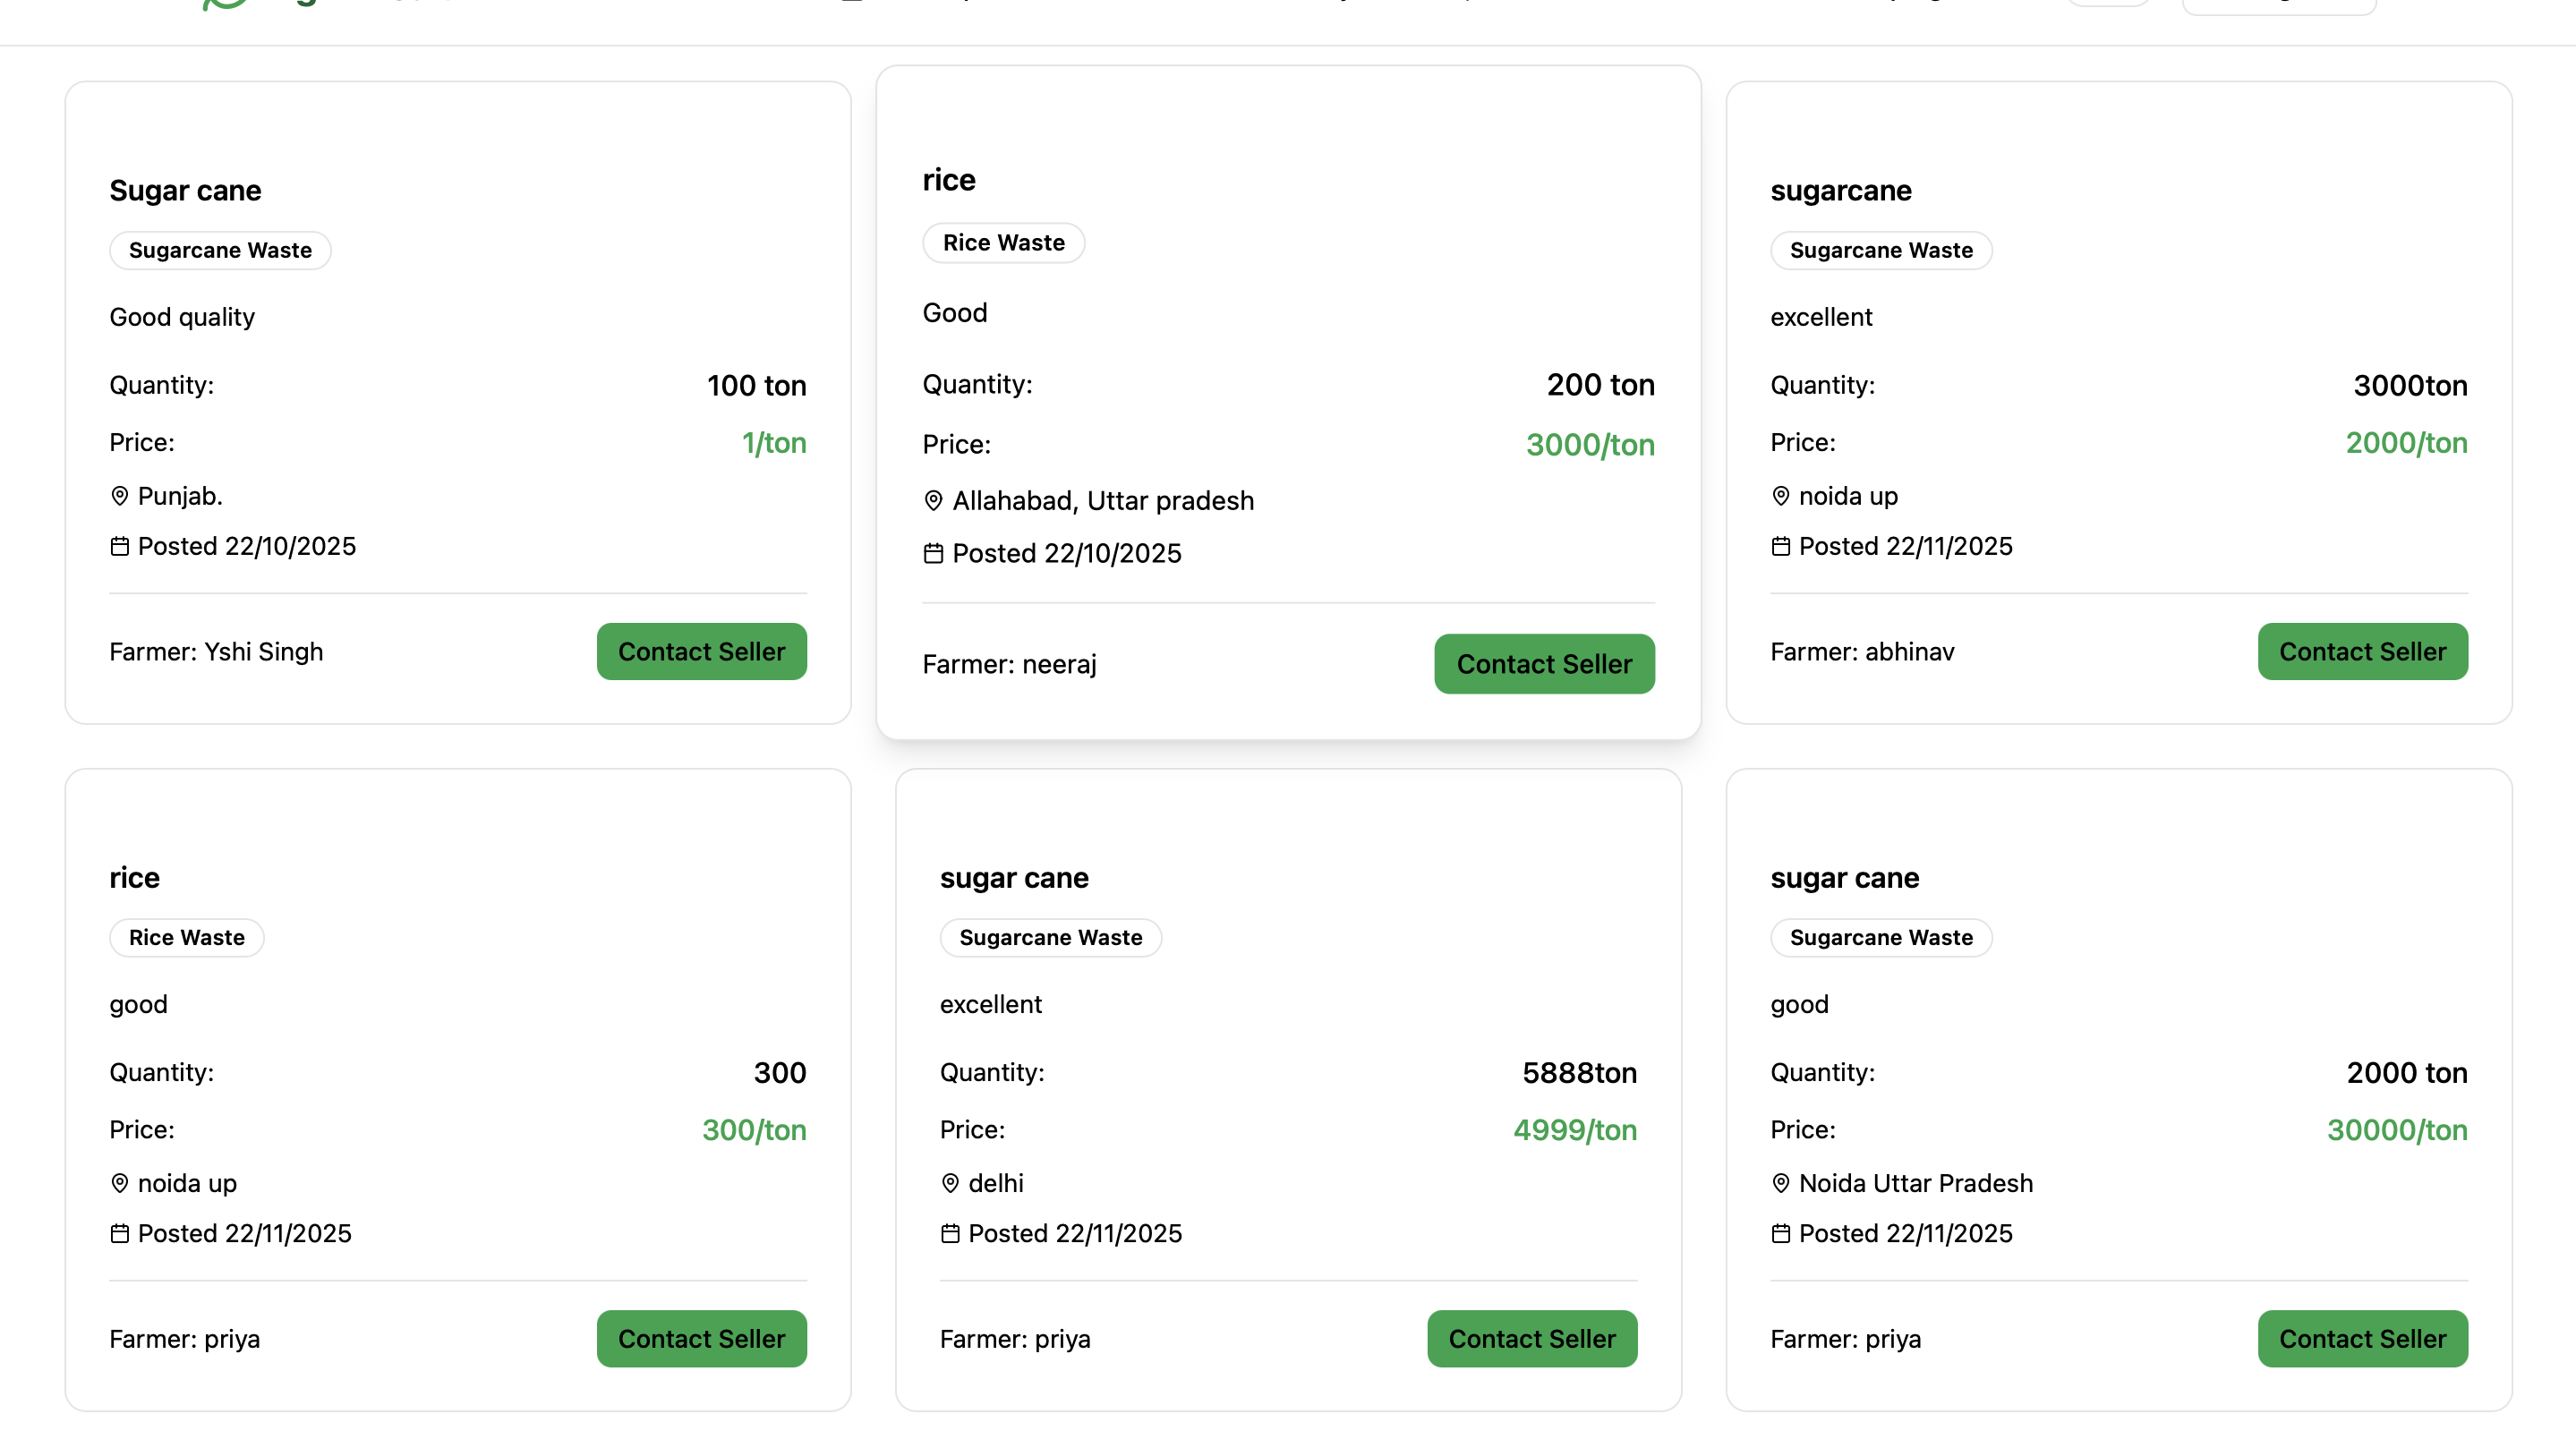Click the location pin in abhinav's sugarcane listing

[1781, 496]
